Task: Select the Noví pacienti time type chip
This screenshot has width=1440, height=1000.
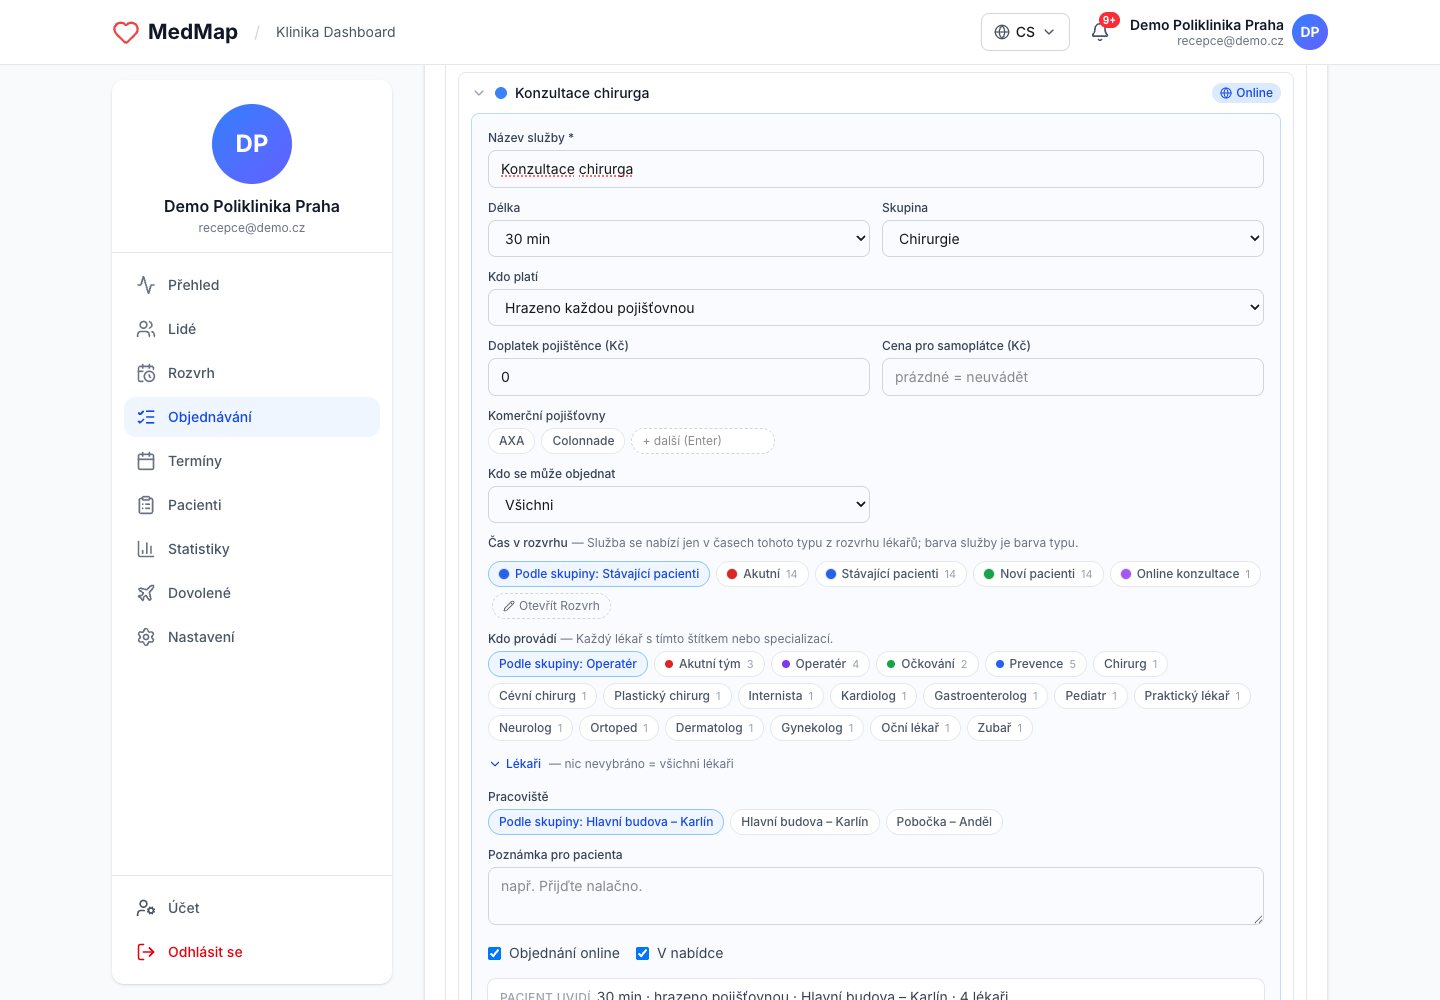Action: 1038,574
